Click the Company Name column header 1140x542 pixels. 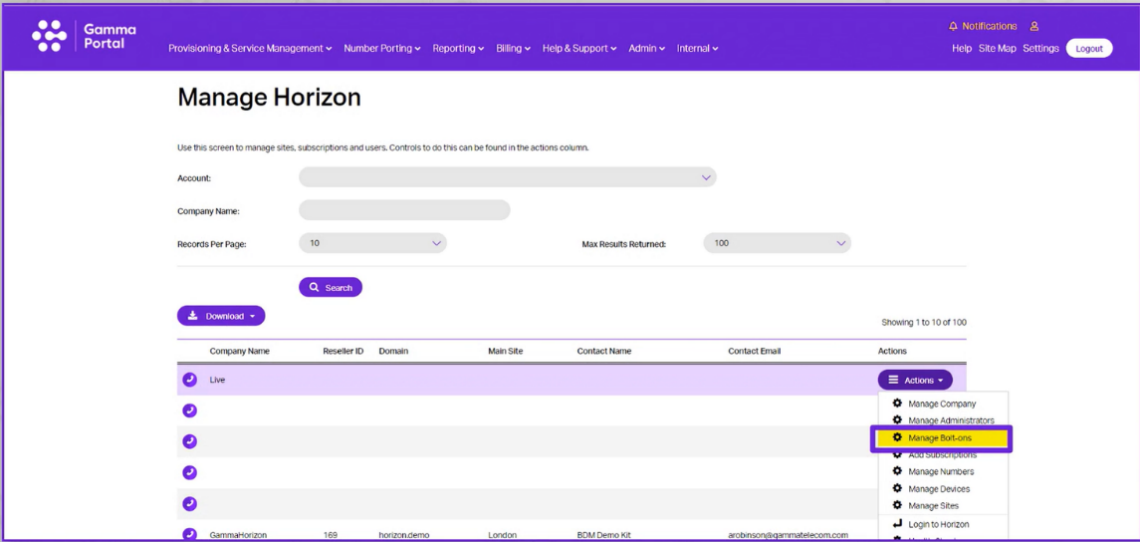[239, 351]
